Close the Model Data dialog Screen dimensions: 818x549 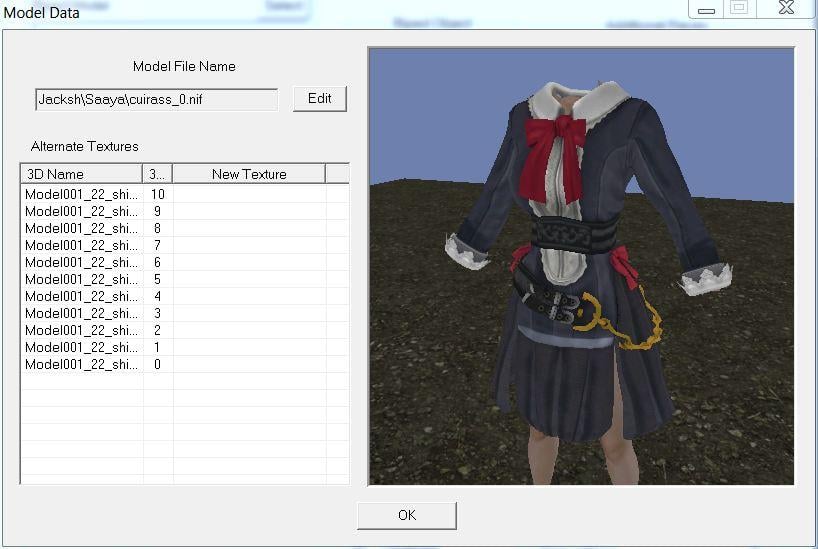[786, 8]
